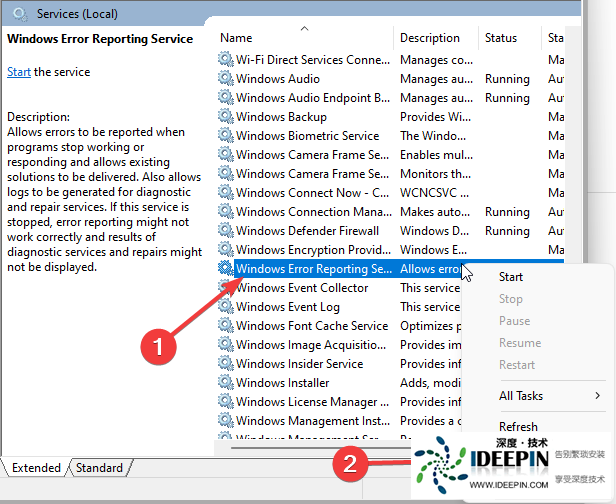Select the Windows Event Collector row
Screen dimensions: 616x504
(301, 288)
